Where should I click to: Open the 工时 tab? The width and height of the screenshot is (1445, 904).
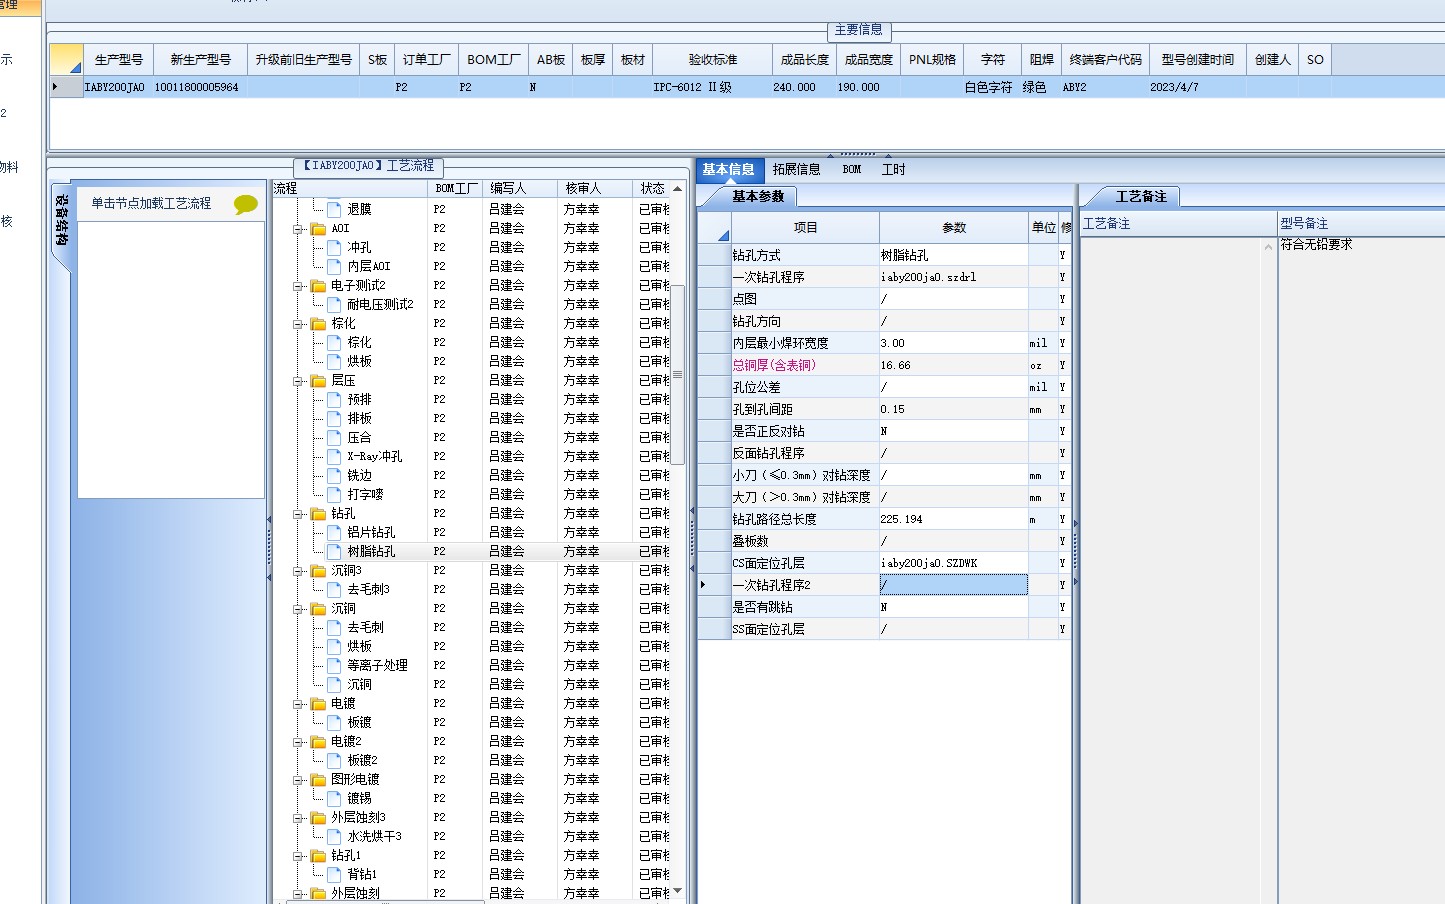[893, 169]
